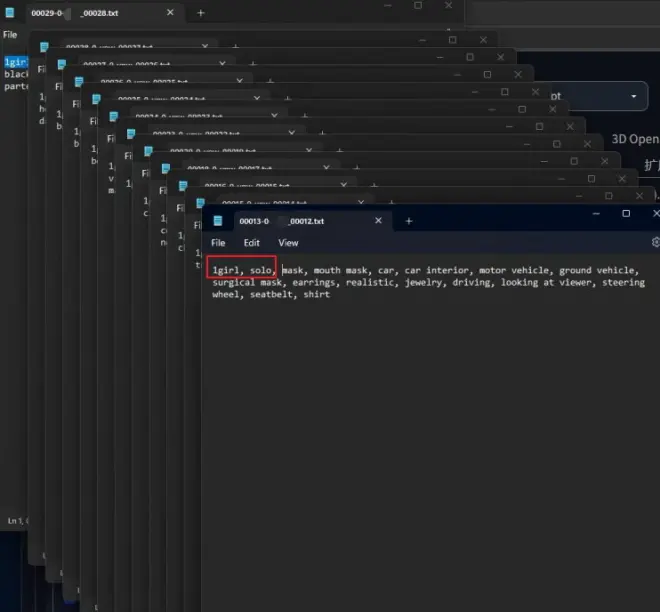Close the _00028.txt tab with its X
660x612 pixels.
170,13
